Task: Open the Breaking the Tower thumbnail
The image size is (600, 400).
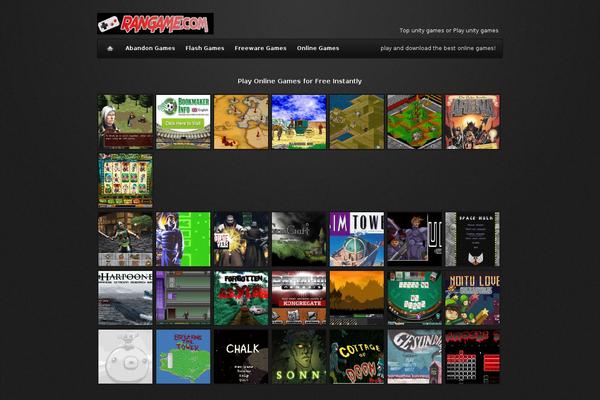Action: pos(183,357)
